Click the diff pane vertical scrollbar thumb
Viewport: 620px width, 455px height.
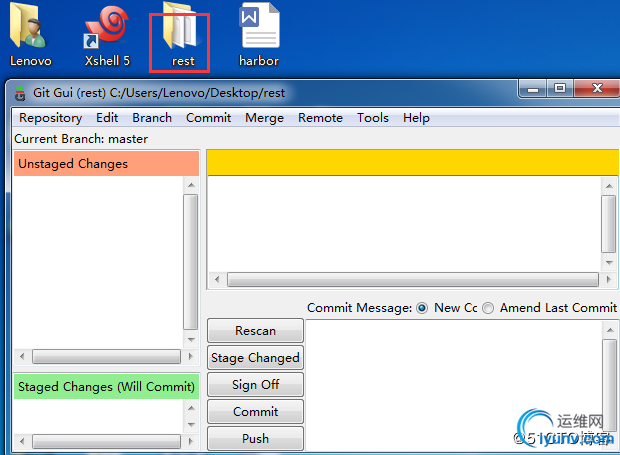609,224
